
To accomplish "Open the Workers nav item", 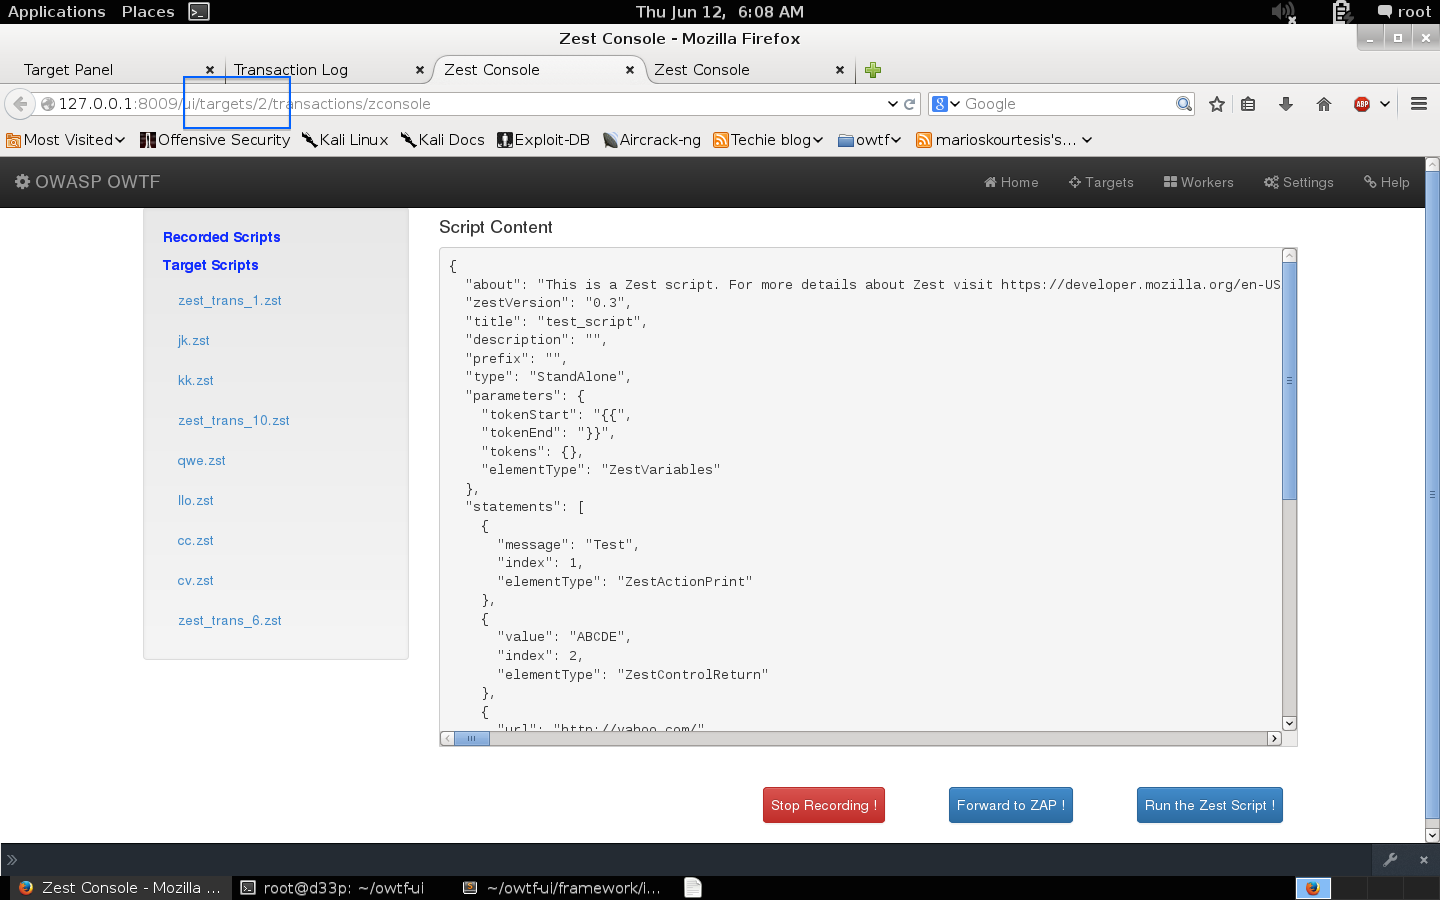I will pyautogui.click(x=1198, y=182).
